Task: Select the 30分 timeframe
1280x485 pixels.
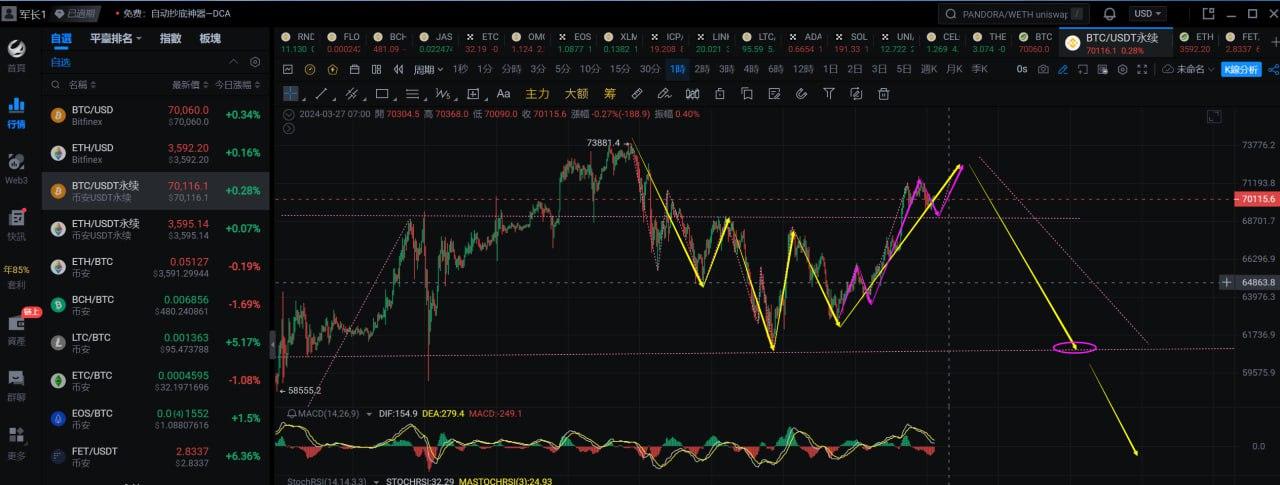Action: [650, 69]
